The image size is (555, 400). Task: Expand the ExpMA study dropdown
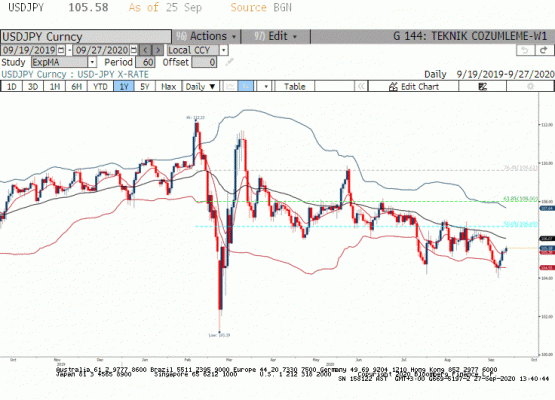(x=92, y=62)
